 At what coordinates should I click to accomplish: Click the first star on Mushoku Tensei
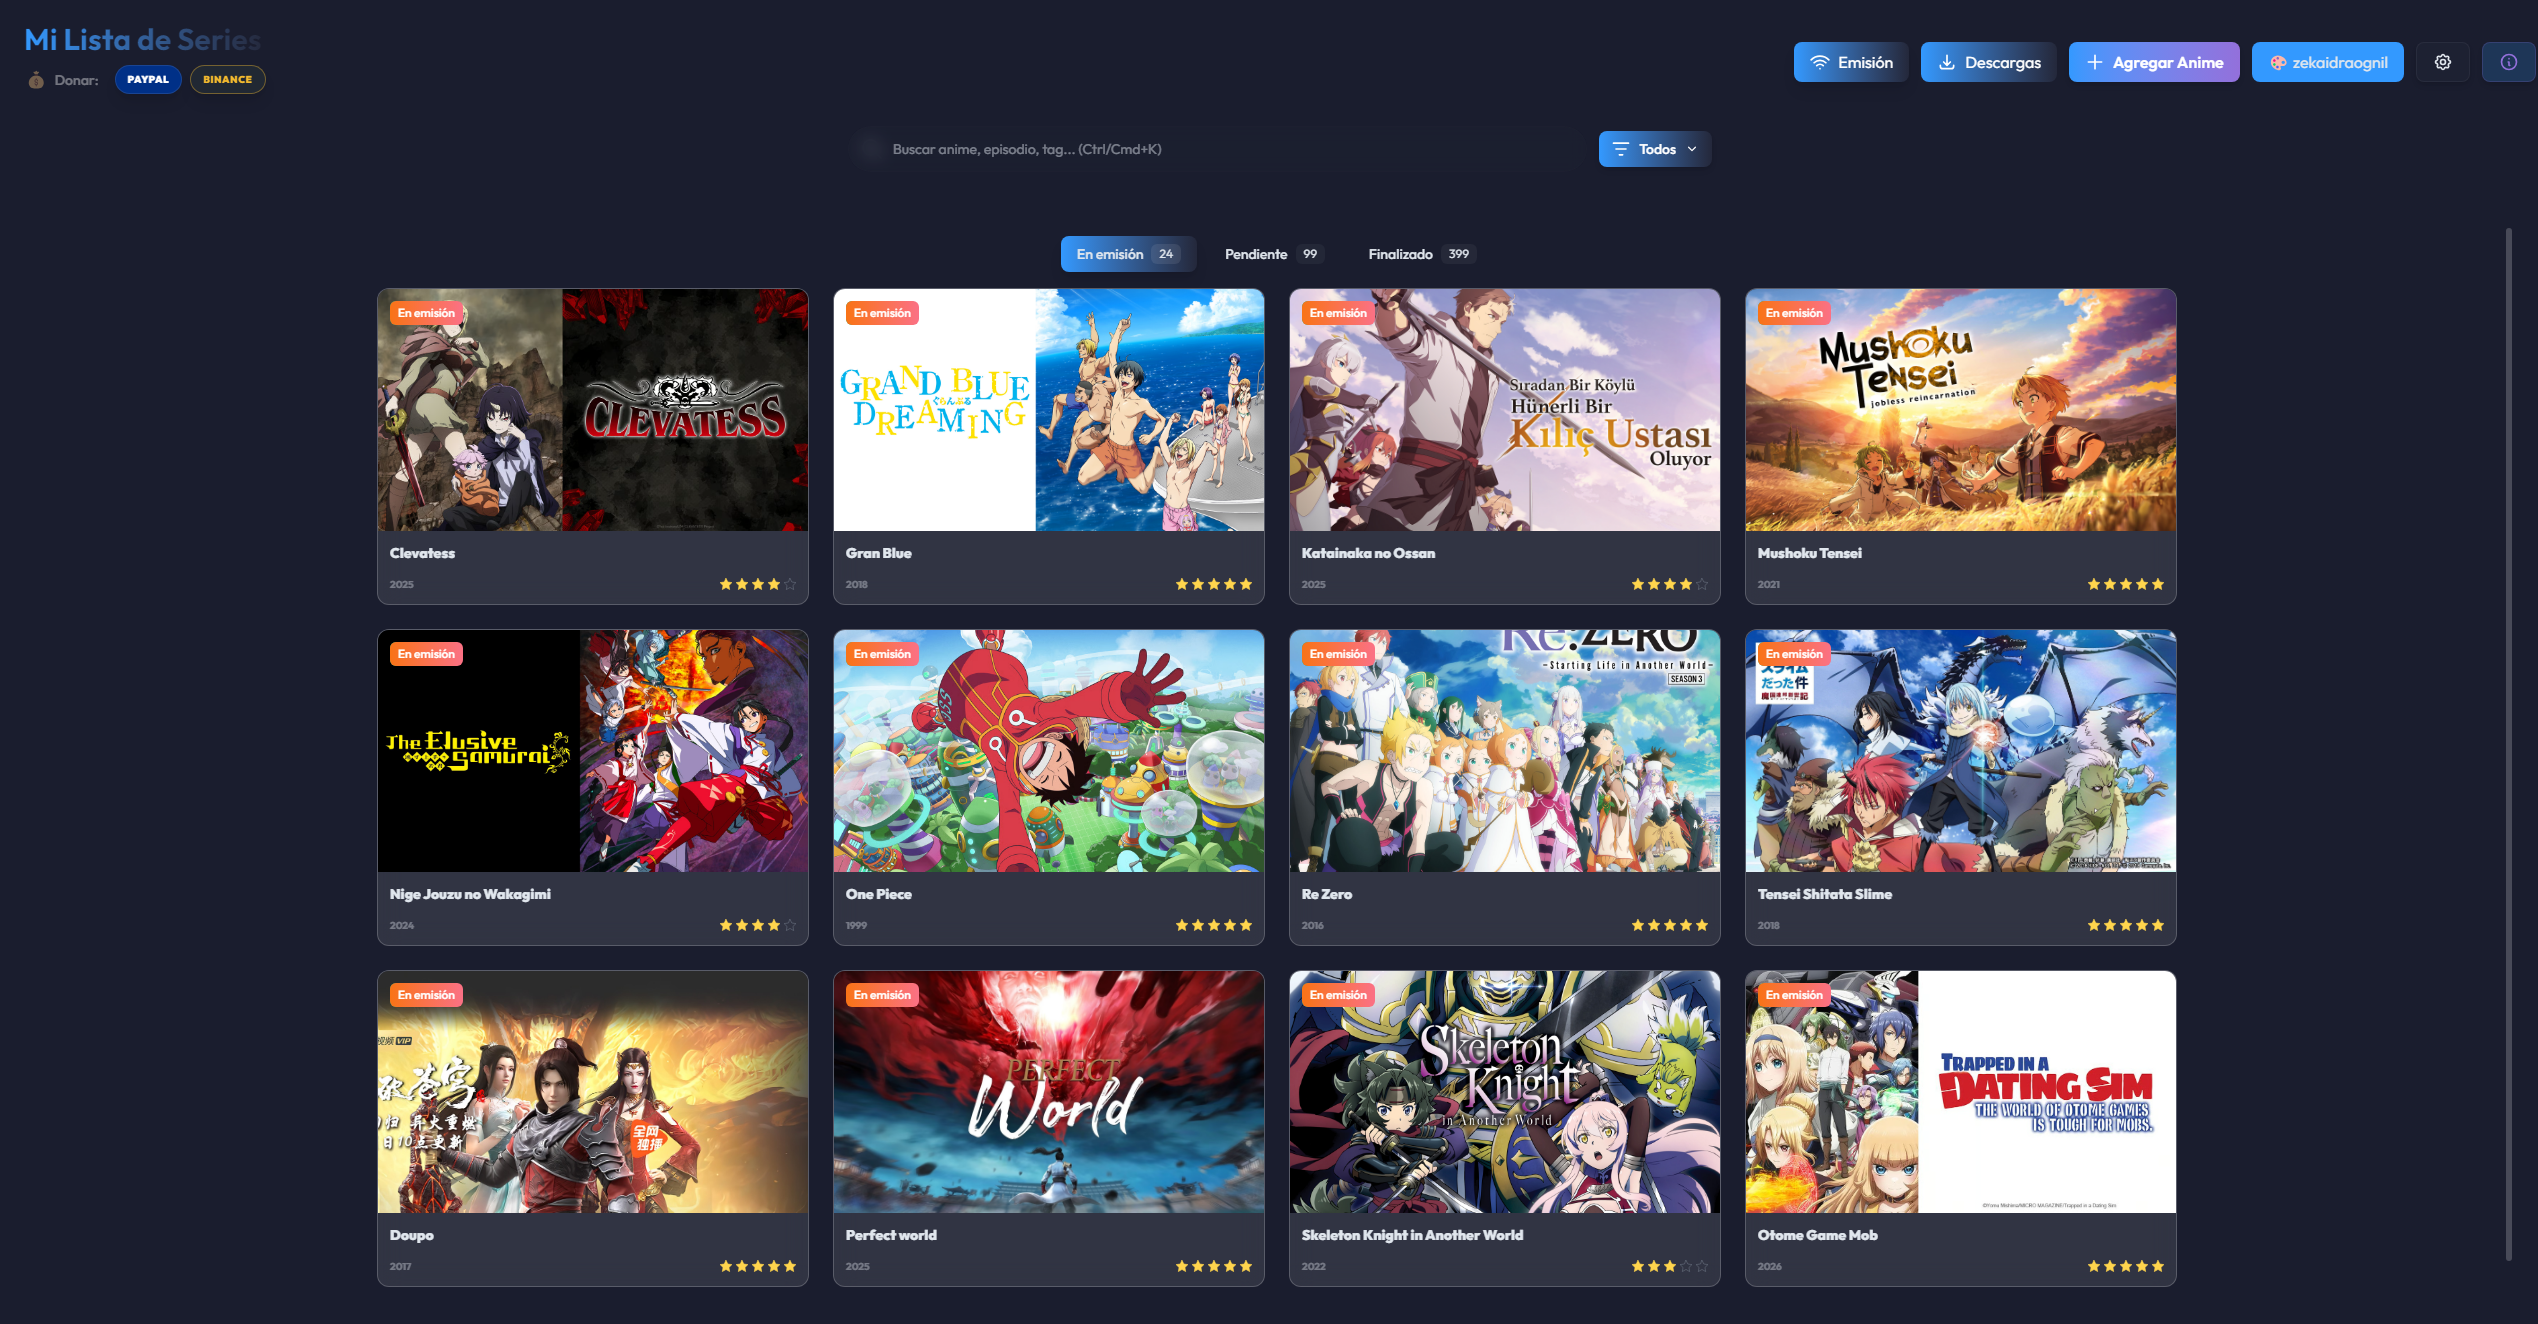2094,584
